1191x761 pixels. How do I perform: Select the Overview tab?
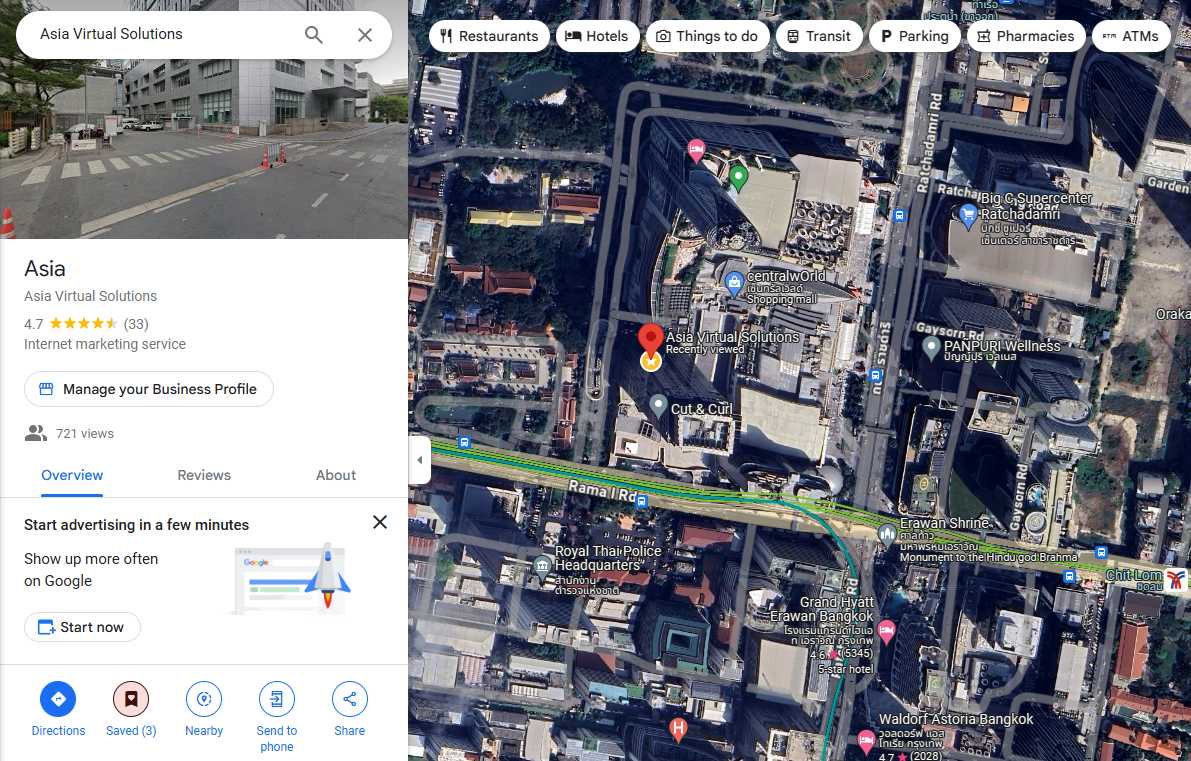(72, 475)
